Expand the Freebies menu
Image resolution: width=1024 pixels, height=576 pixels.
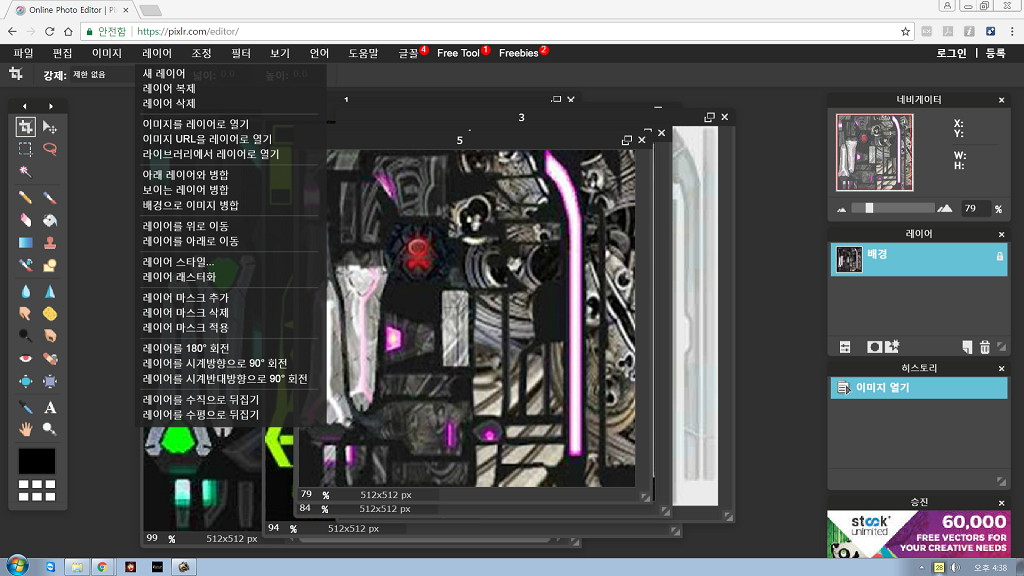(519, 53)
